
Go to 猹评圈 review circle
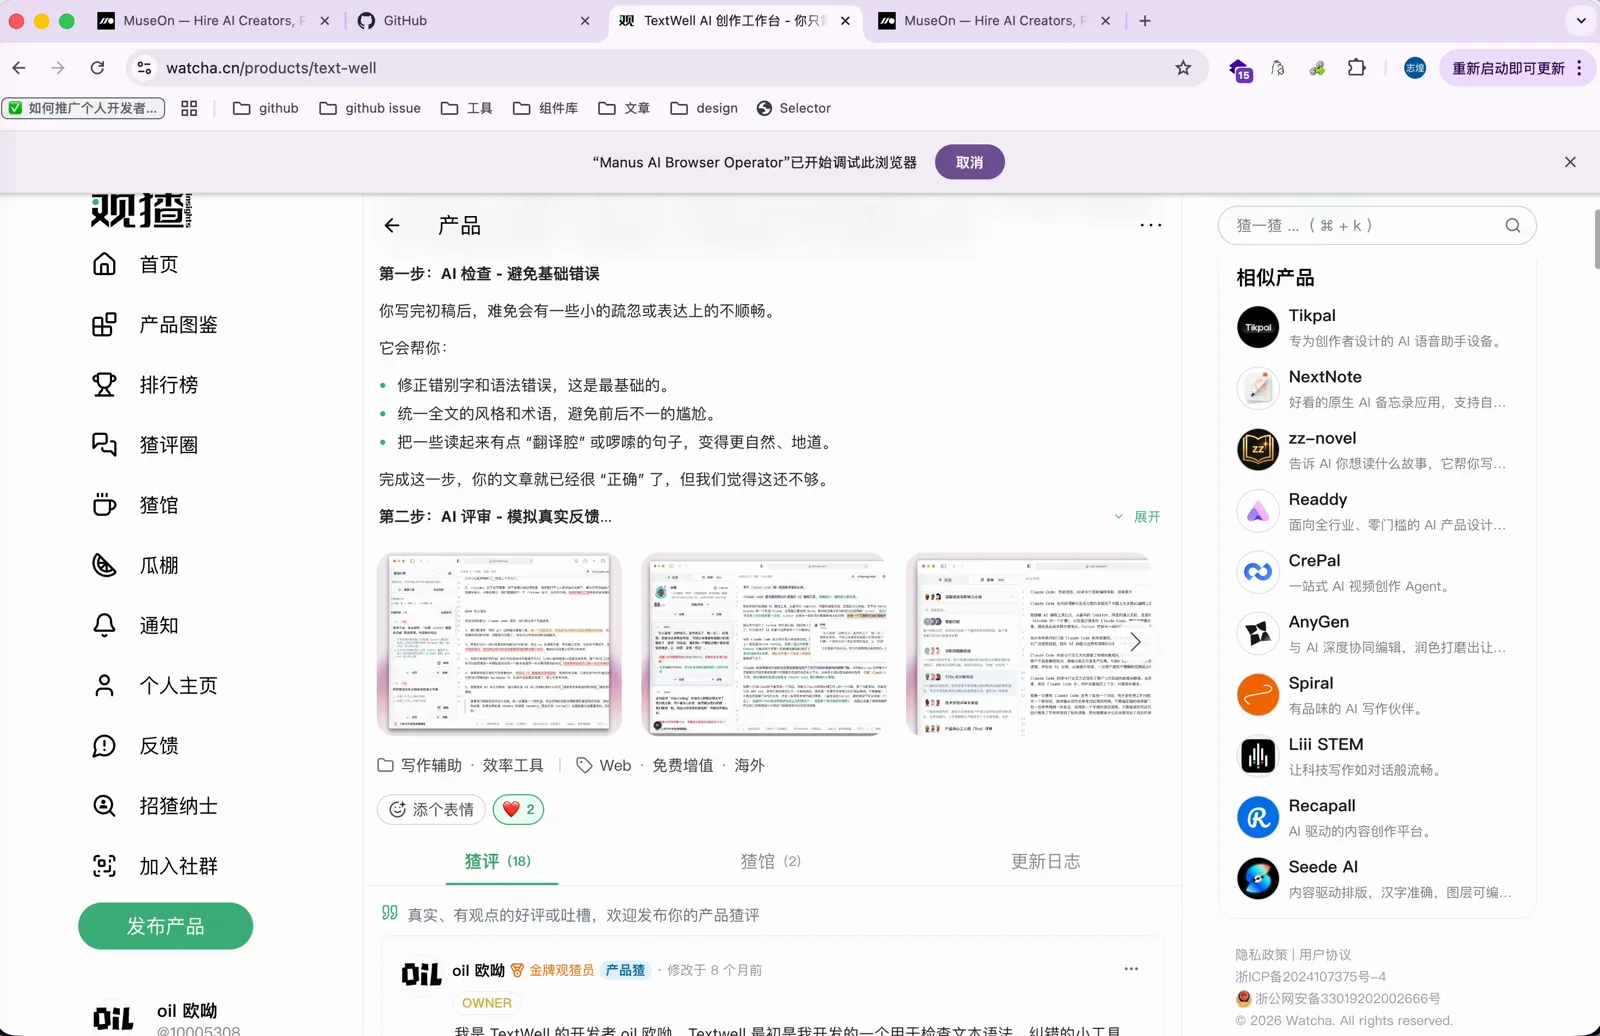(x=144, y=444)
